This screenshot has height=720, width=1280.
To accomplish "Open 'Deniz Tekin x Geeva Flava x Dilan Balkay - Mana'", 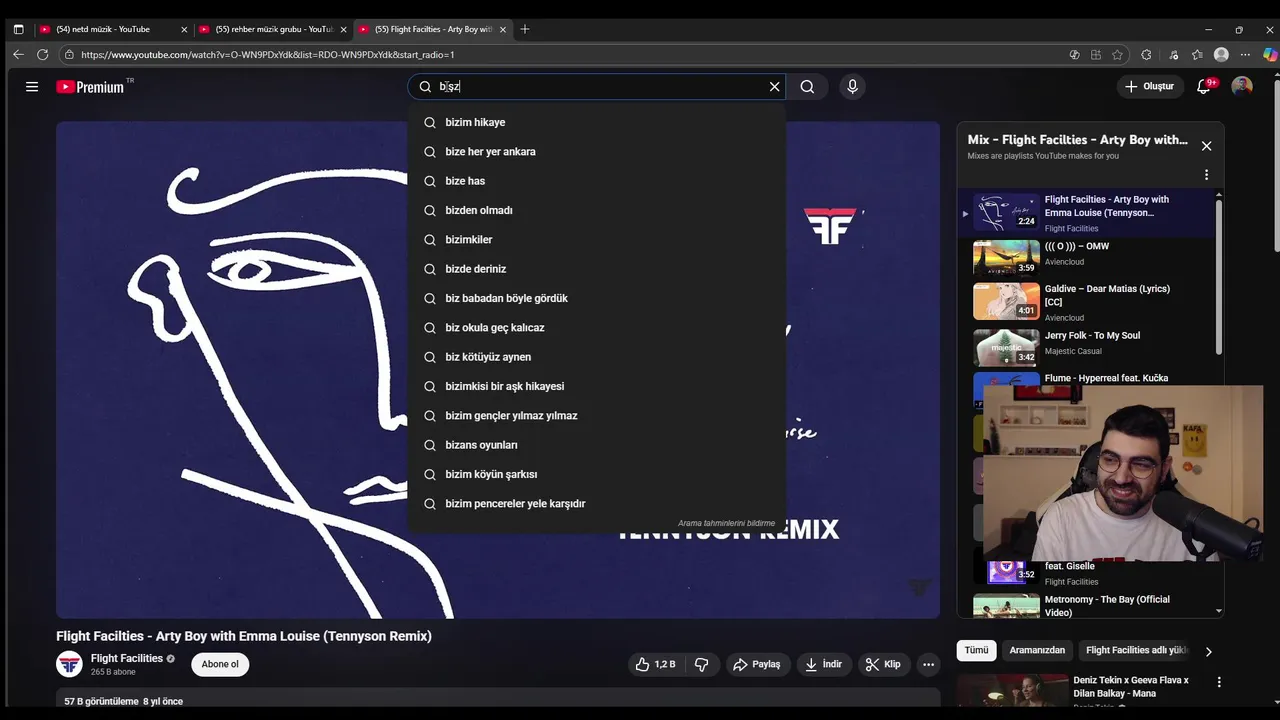I will point(1131,686).
